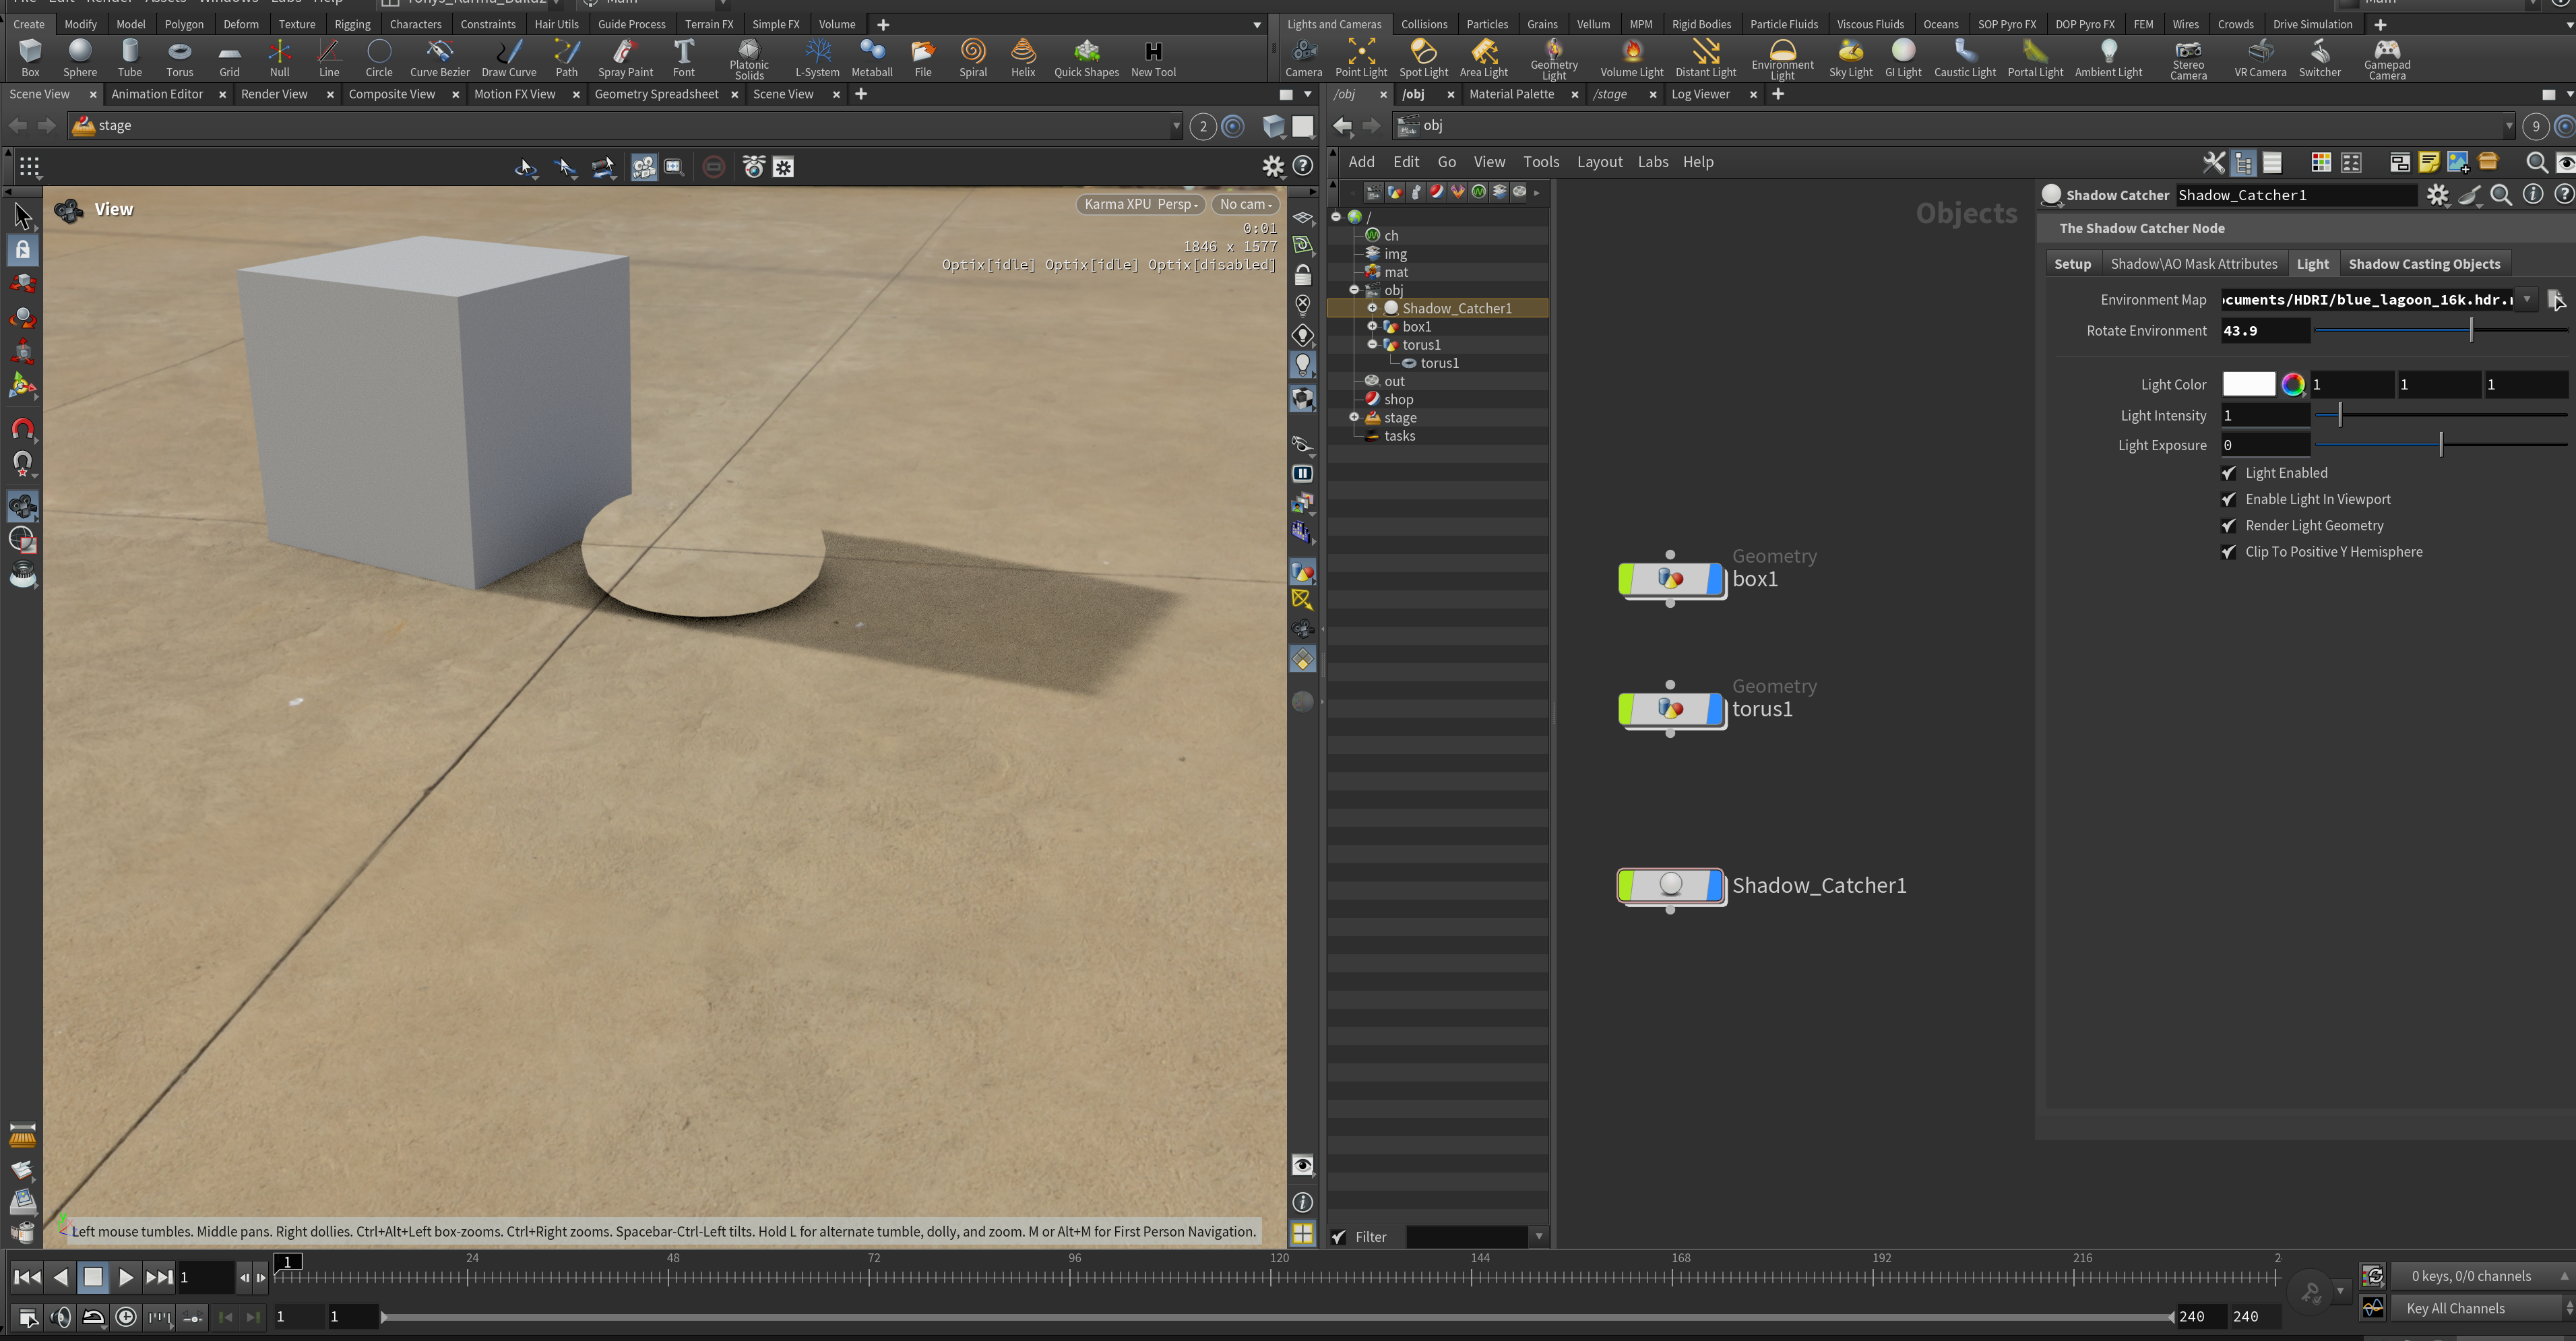The width and height of the screenshot is (2576, 1341).
Task: Toggle the Light Enabled checkbox
Action: (x=2229, y=473)
